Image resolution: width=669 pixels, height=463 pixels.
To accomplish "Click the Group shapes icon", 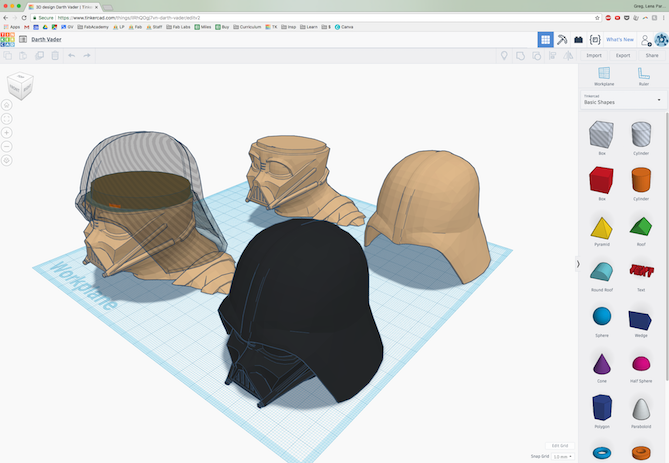I will (x=520, y=55).
